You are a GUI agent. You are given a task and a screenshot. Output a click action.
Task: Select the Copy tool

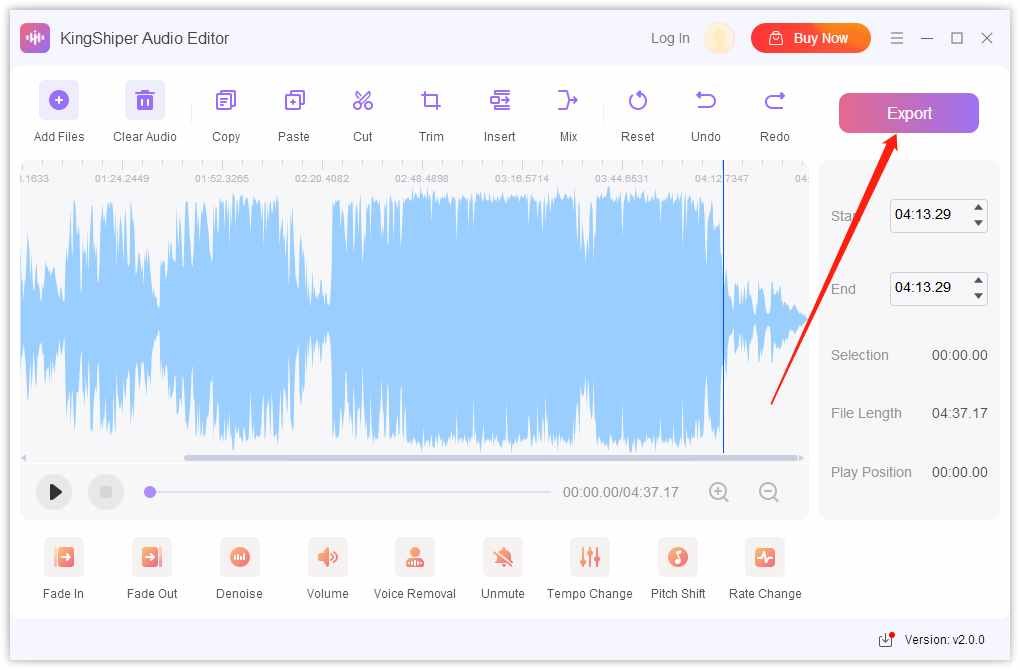click(226, 101)
